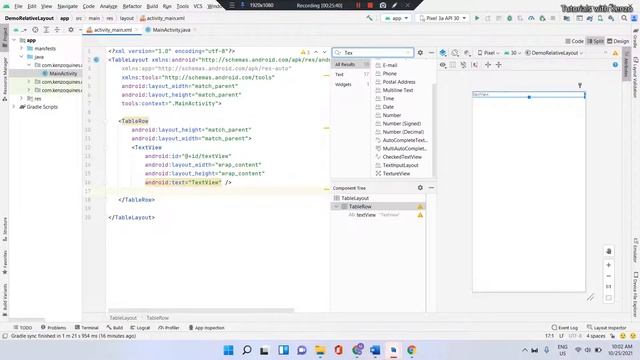The width and height of the screenshot is (640, 360).
Task: Click the zoom in plus button on preview
Action: click(x=609, y=265)
